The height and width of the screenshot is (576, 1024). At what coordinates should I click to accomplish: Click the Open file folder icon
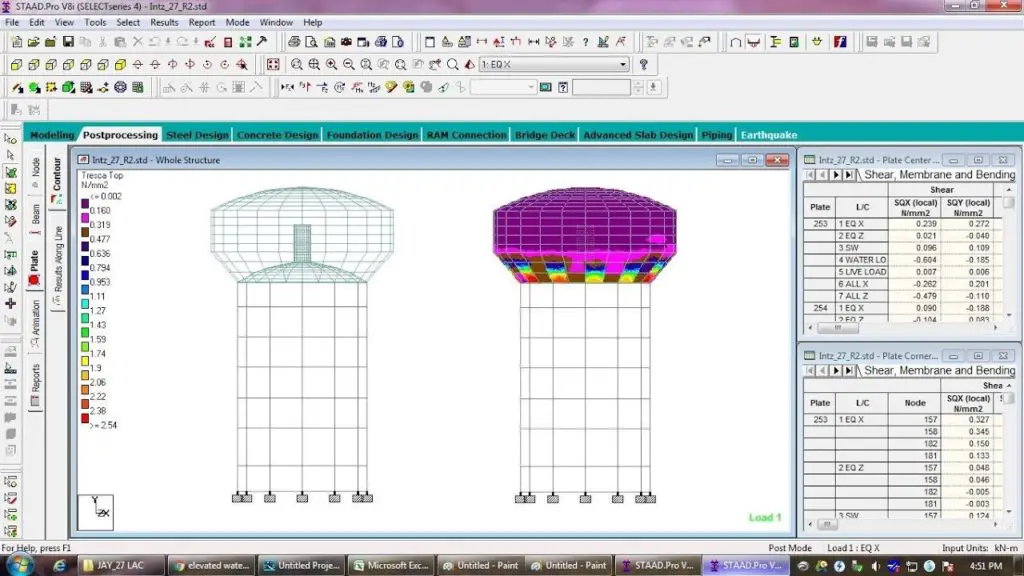[33, 42]
